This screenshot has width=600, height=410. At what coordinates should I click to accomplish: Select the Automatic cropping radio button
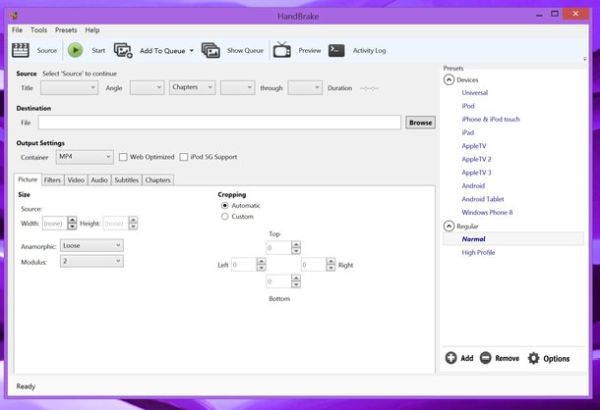click(x=225, y=206)
